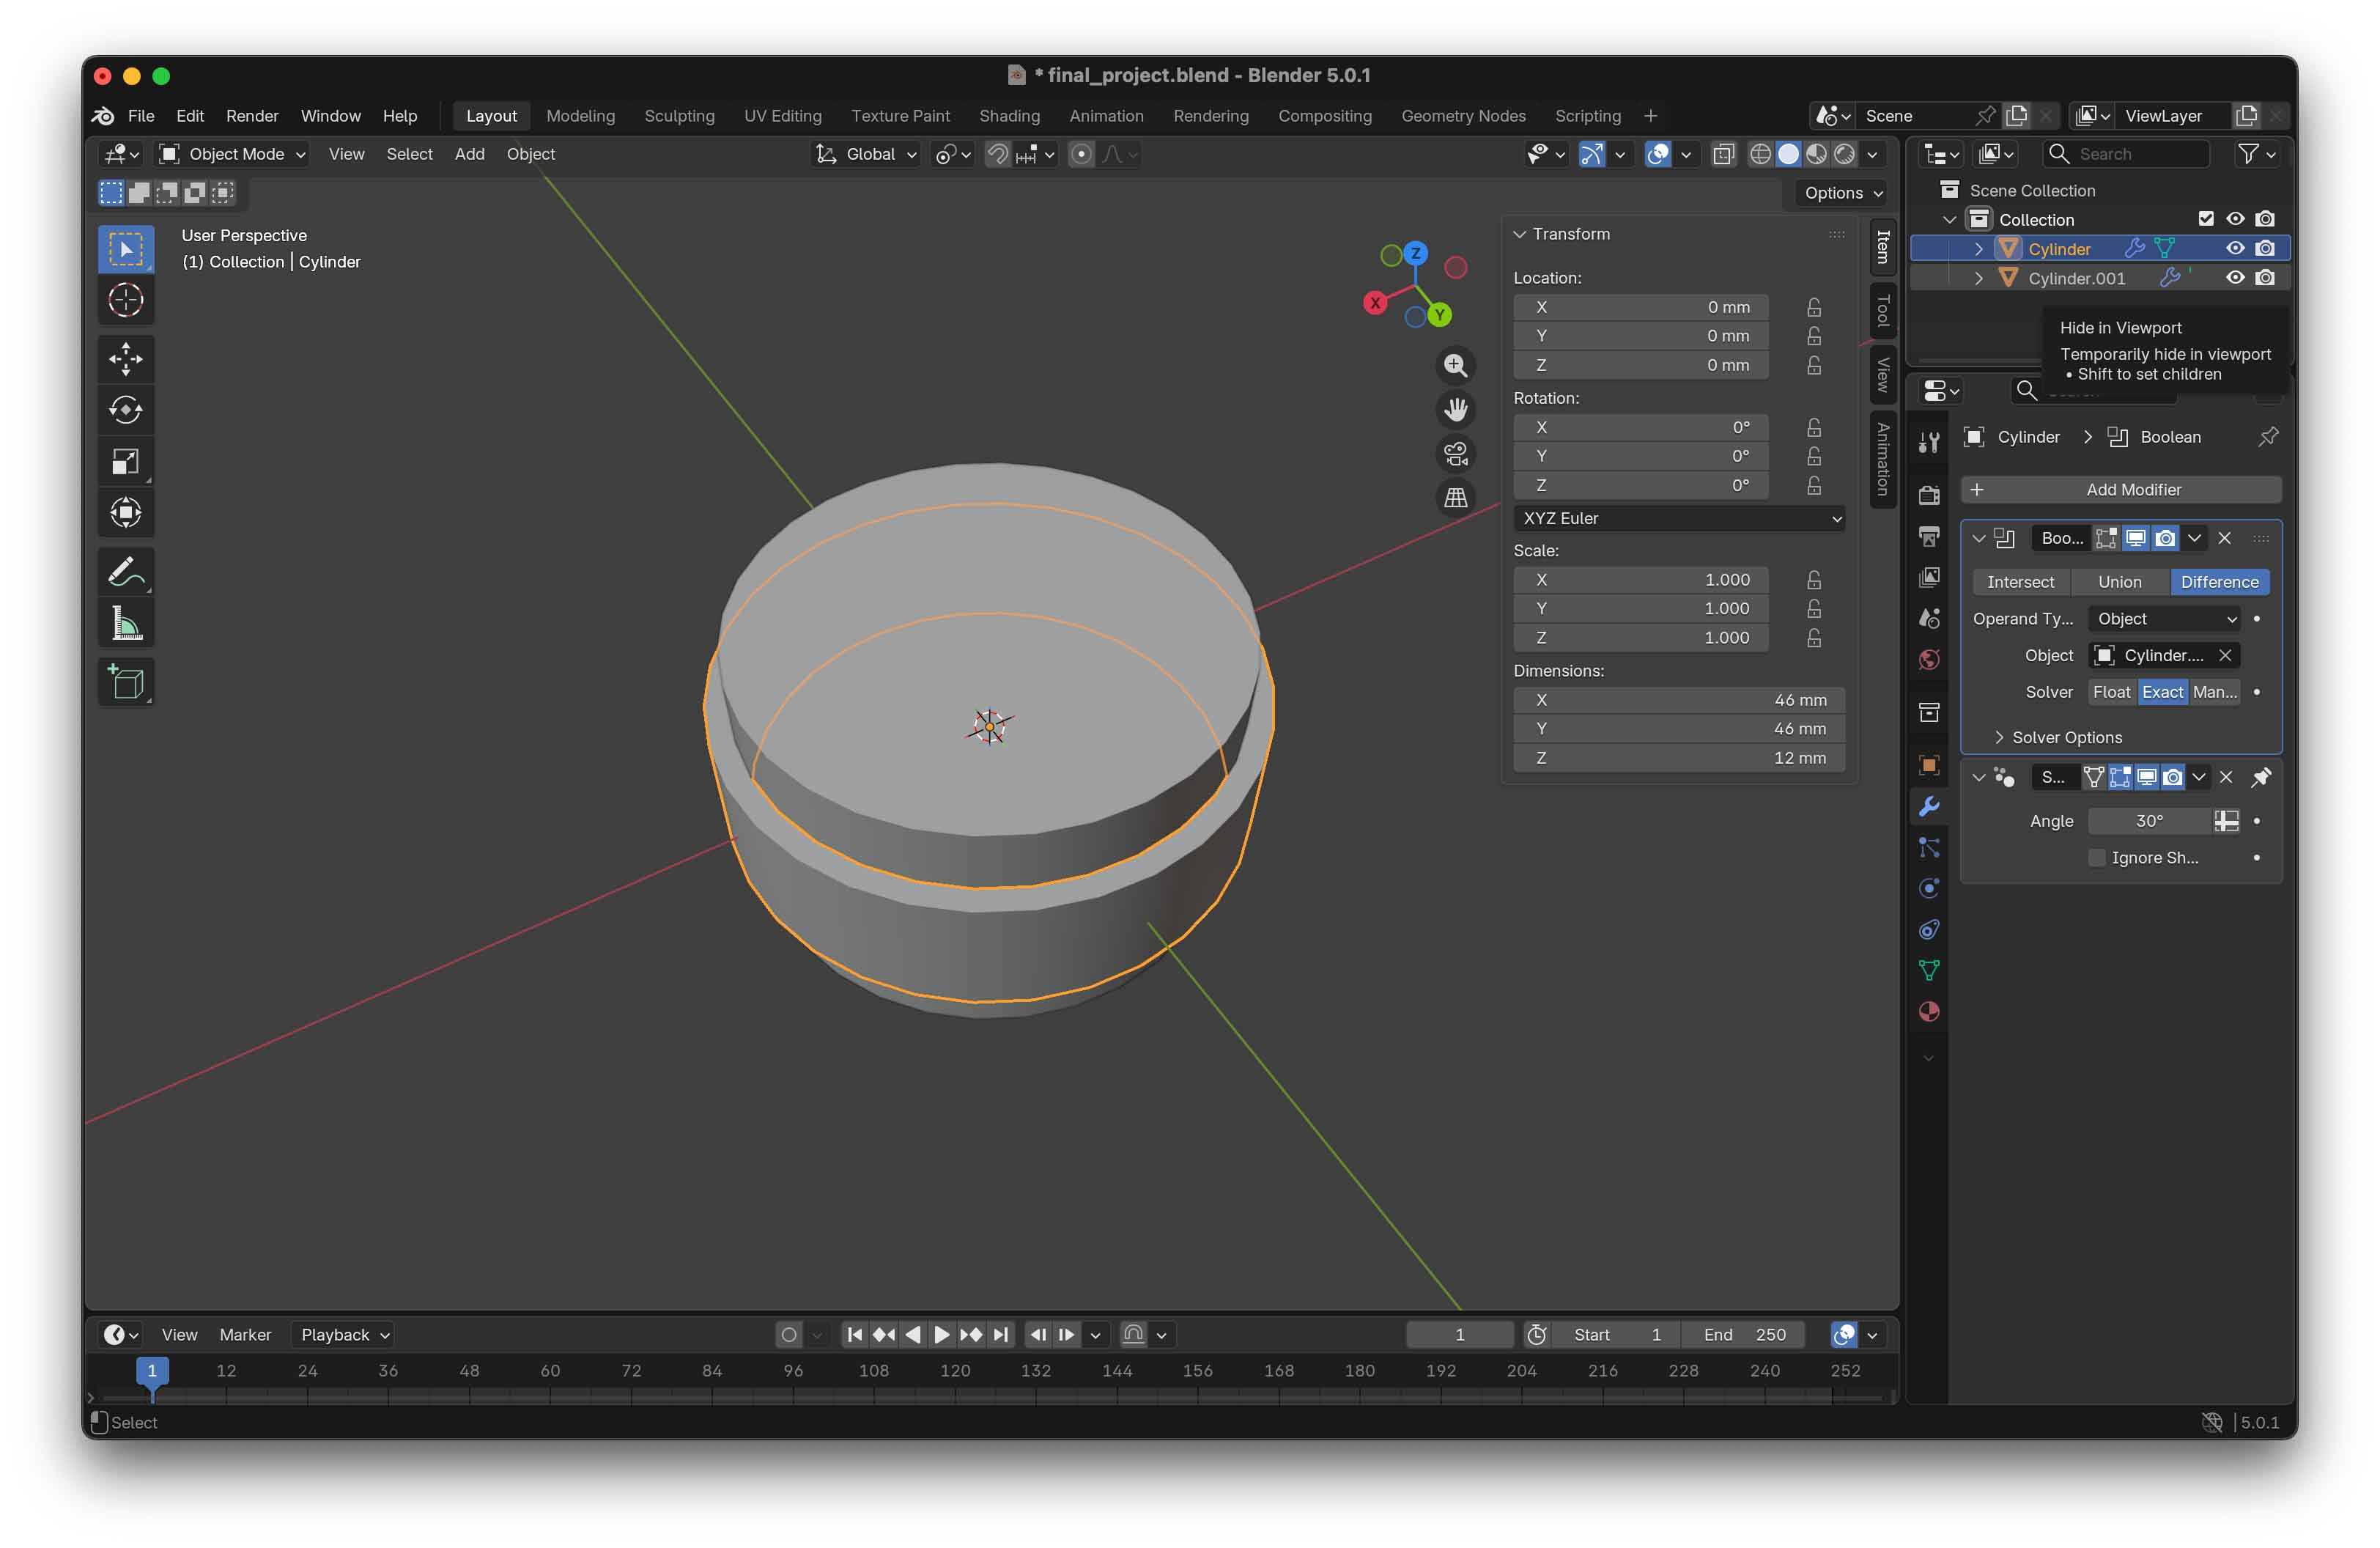The image size is (2380, 1548).
Task: Switch to the Sculpting workspace tab
Action: pyautogui.click(x=679, y=116)
